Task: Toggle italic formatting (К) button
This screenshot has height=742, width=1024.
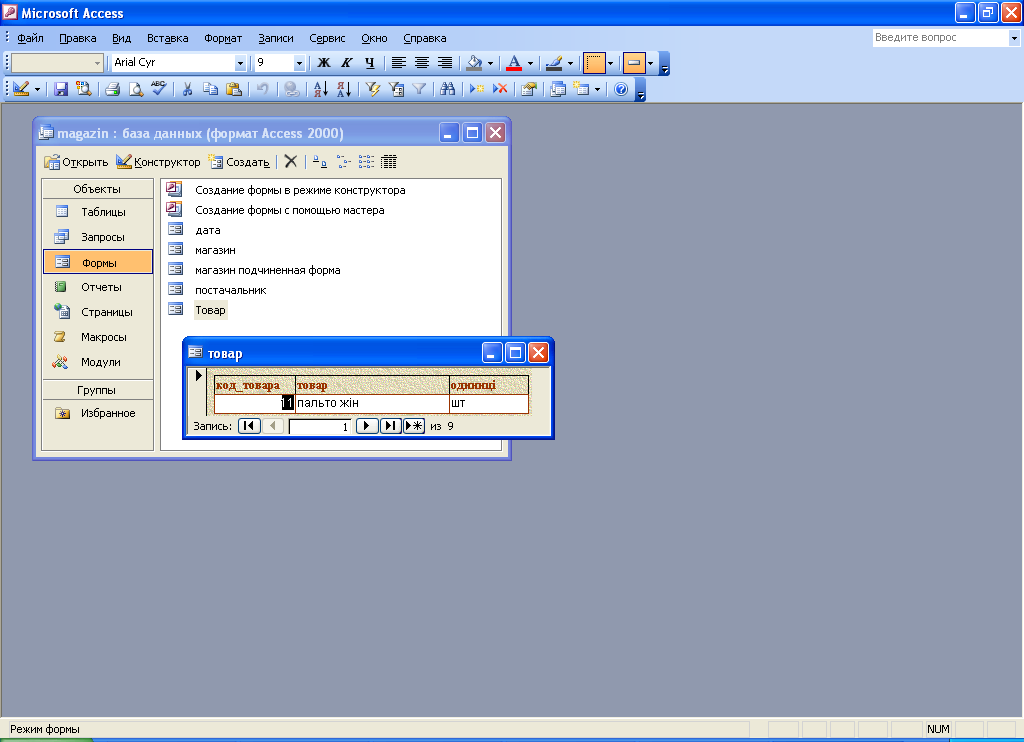Action: (347, 63)
